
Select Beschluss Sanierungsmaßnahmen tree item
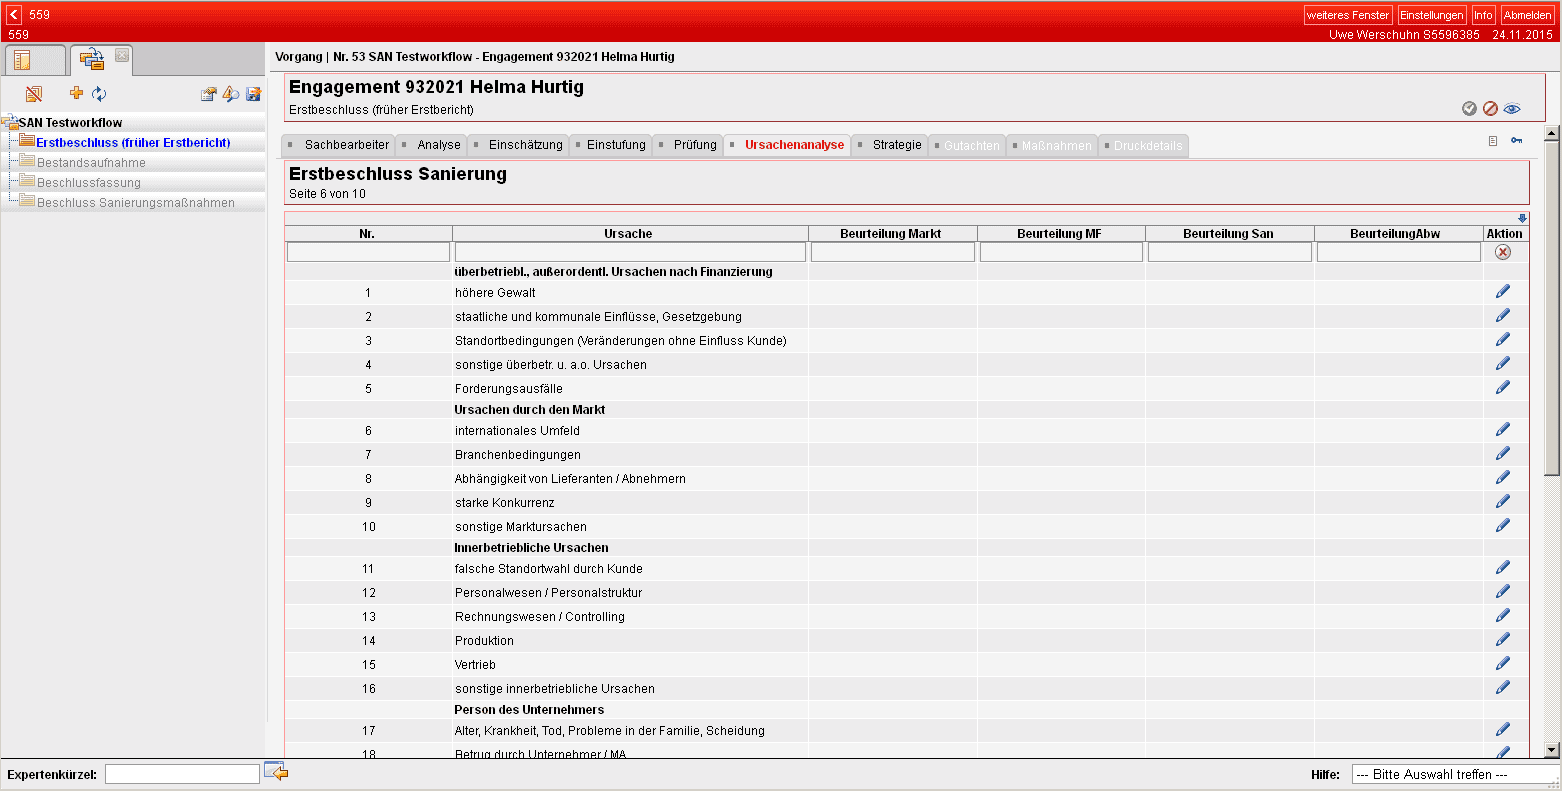(x=136, y=203)
